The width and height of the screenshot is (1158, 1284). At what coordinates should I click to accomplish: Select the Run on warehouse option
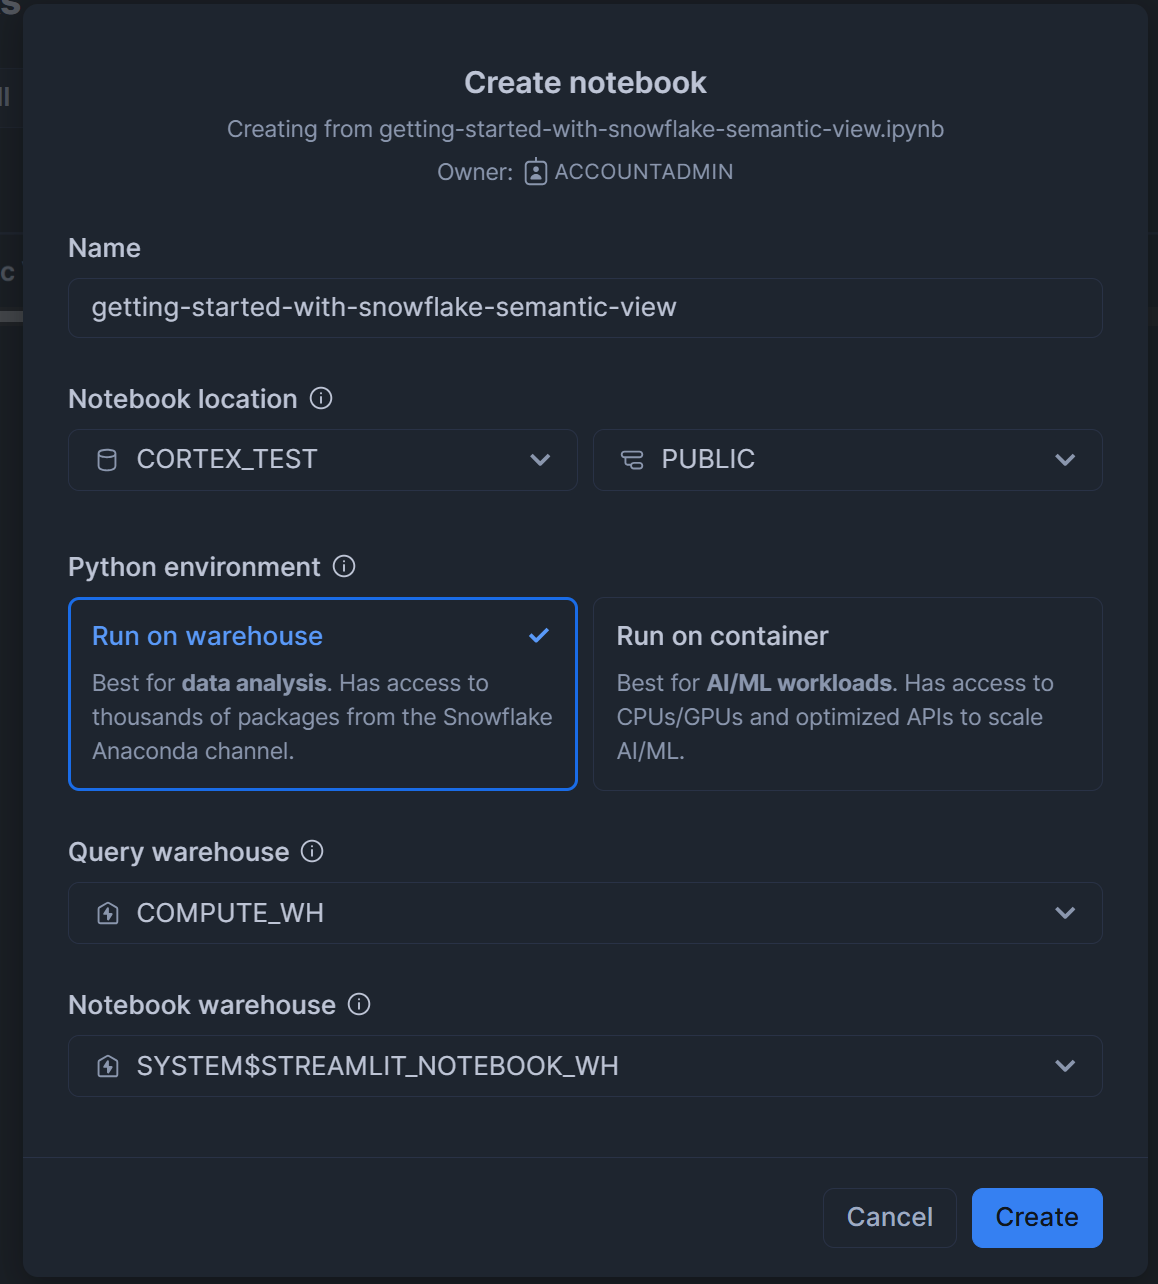pyautogui.click(x=323, y=694)
